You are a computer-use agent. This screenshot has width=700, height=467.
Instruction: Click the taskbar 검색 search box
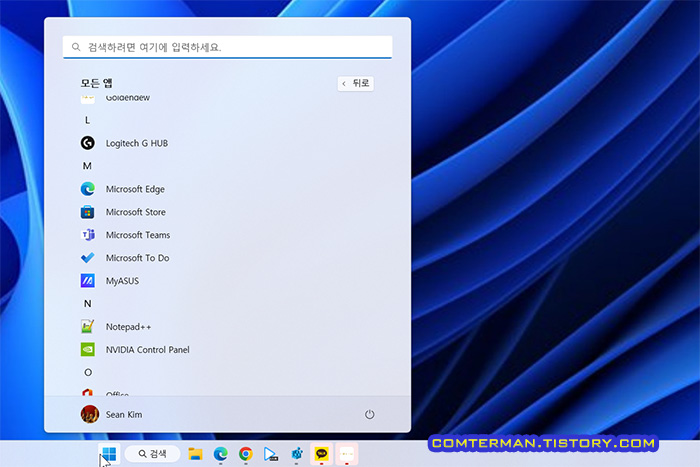pyautogui.click(x=153, y=454)
